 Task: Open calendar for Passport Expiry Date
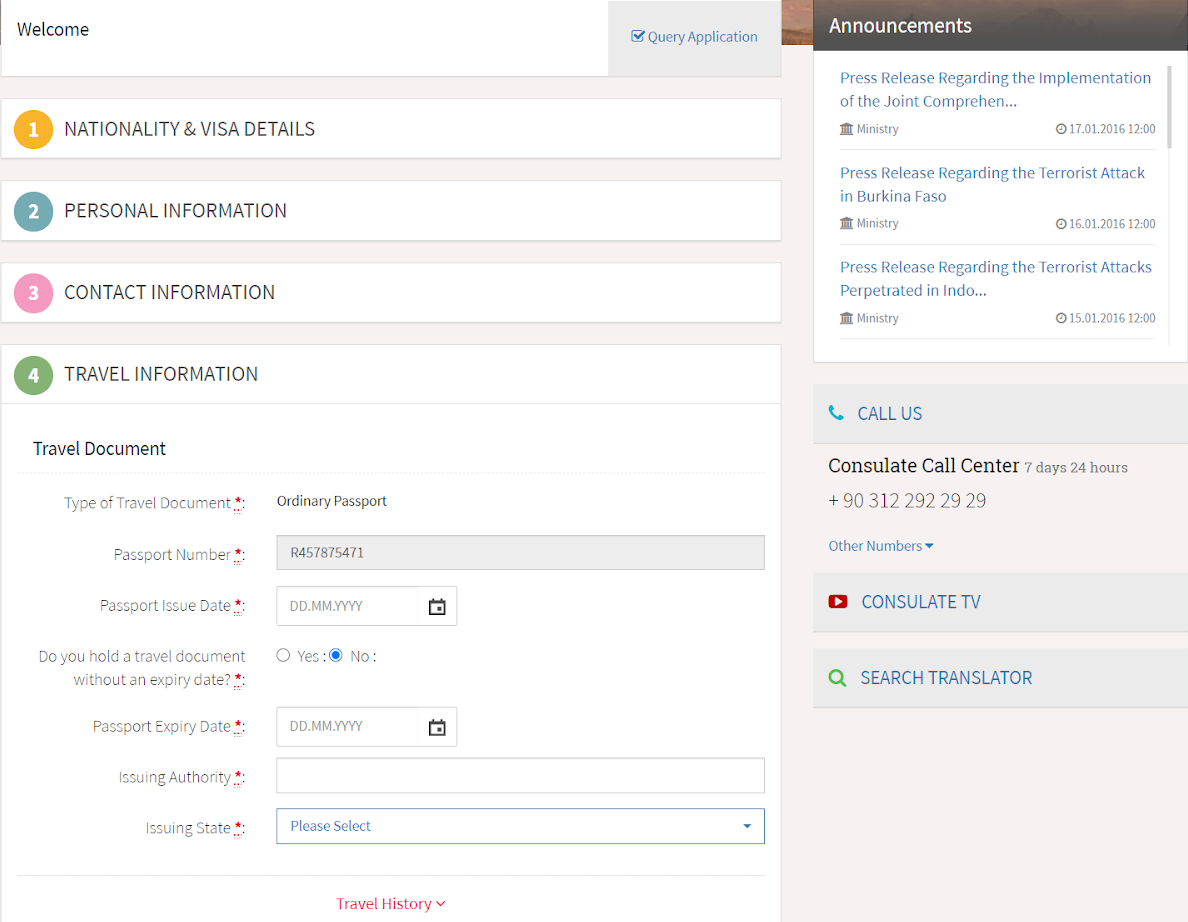click(x=437, y=727)
